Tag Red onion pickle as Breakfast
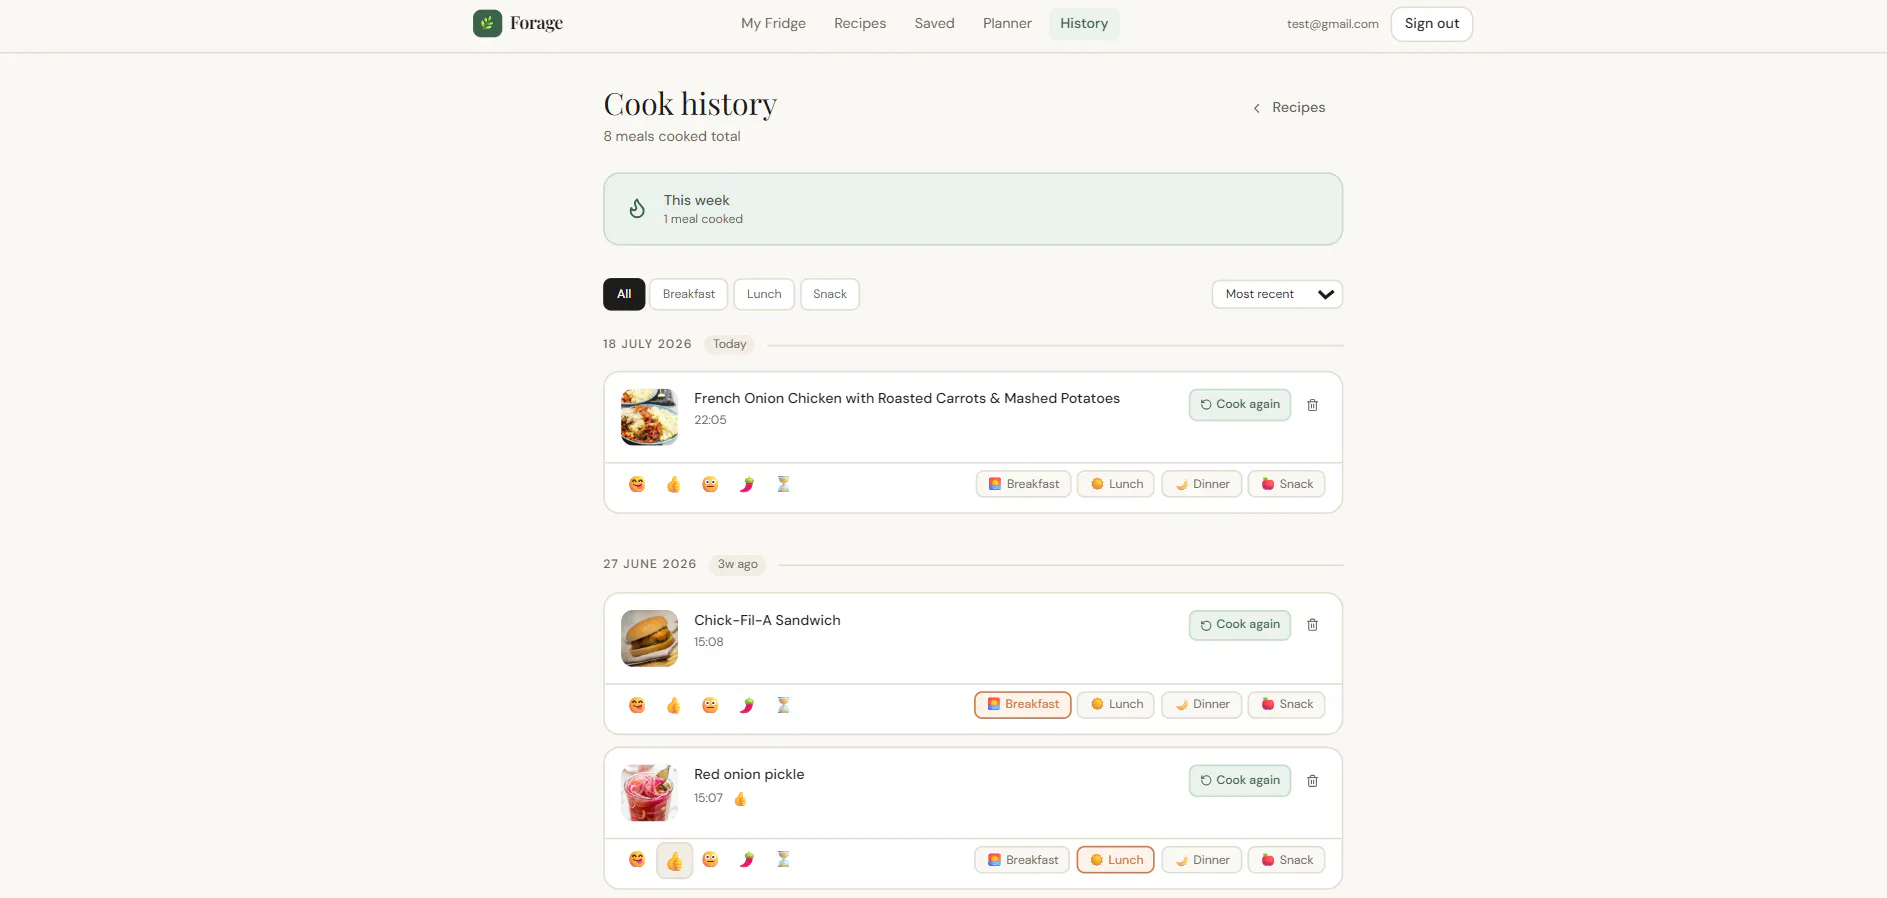This screenshot has height=898, width=1887. (1022, 860)
